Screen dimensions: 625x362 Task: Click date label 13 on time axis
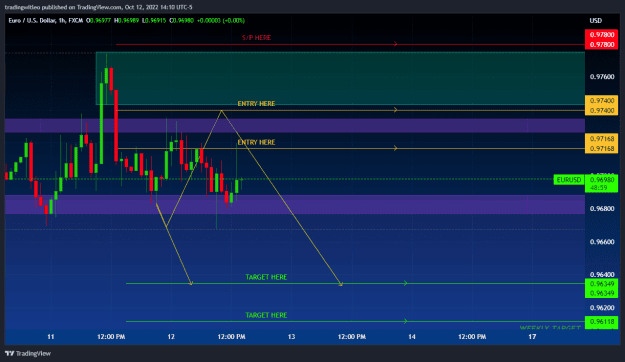pyautogui.click(x=291, y=337)
